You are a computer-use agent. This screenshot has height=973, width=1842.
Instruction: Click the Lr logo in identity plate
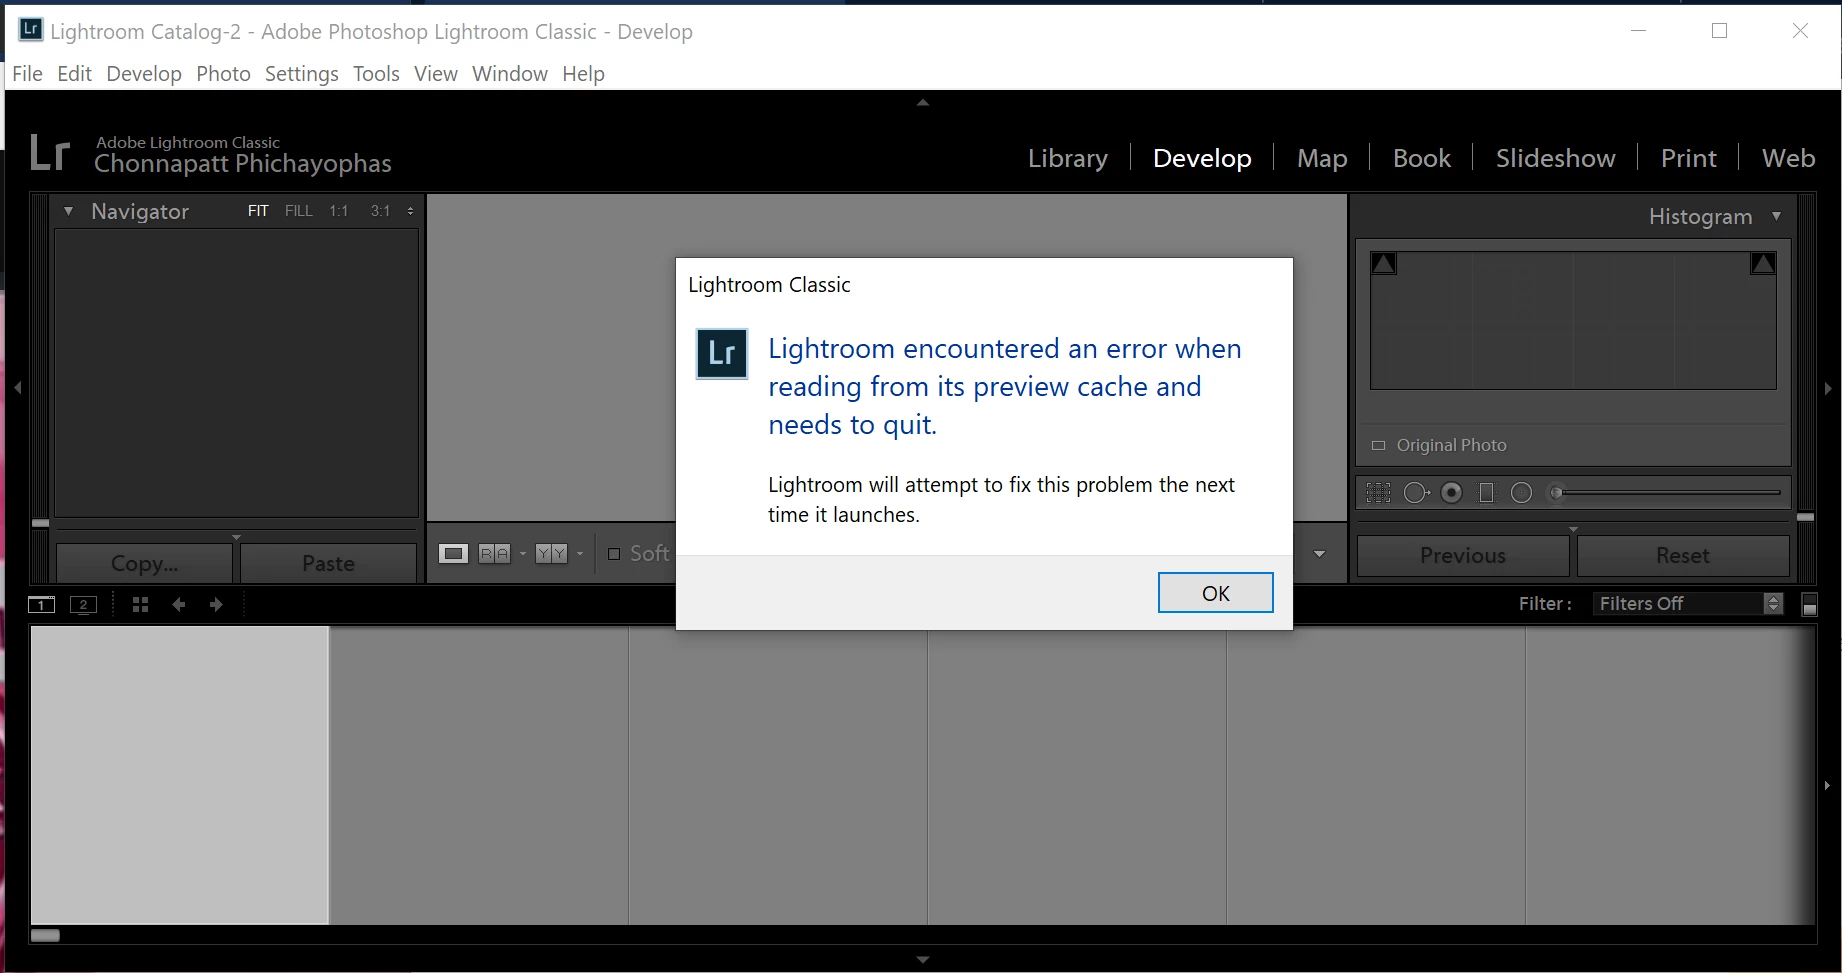coord(50,153)
